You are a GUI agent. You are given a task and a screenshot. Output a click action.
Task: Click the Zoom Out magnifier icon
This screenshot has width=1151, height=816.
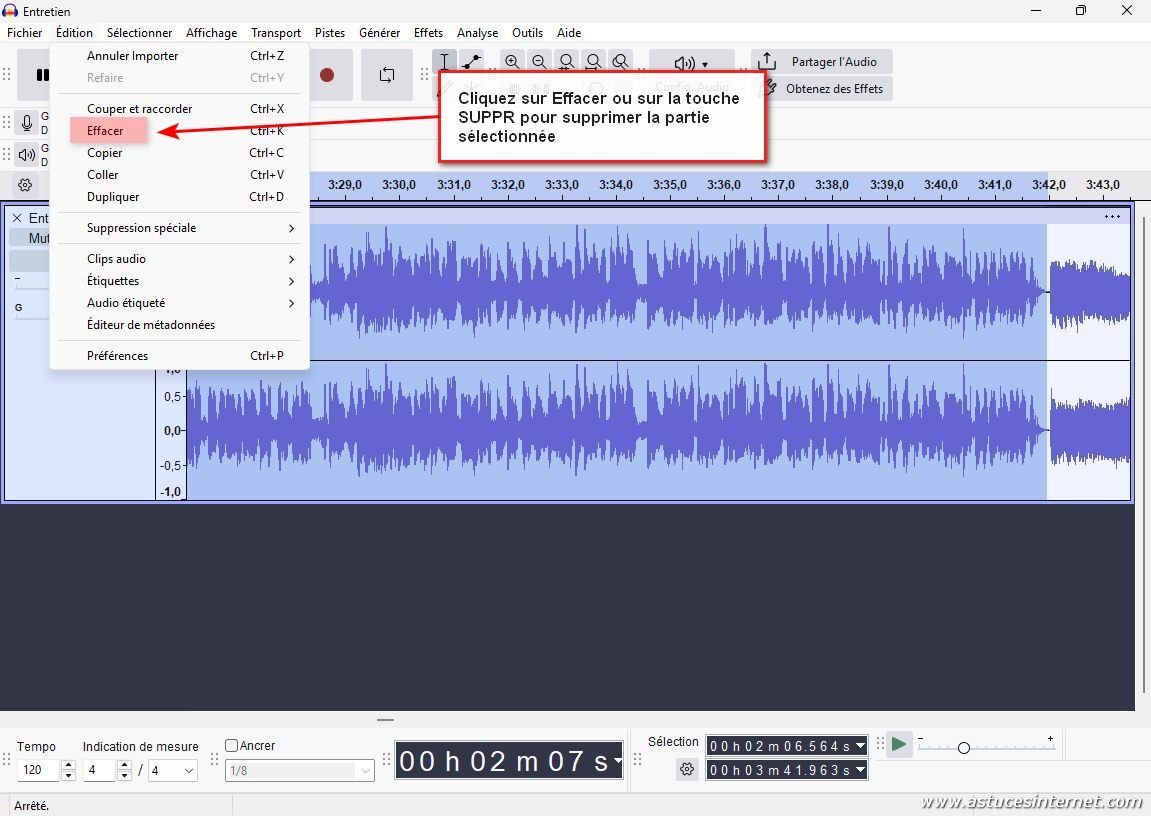(539, 62)
